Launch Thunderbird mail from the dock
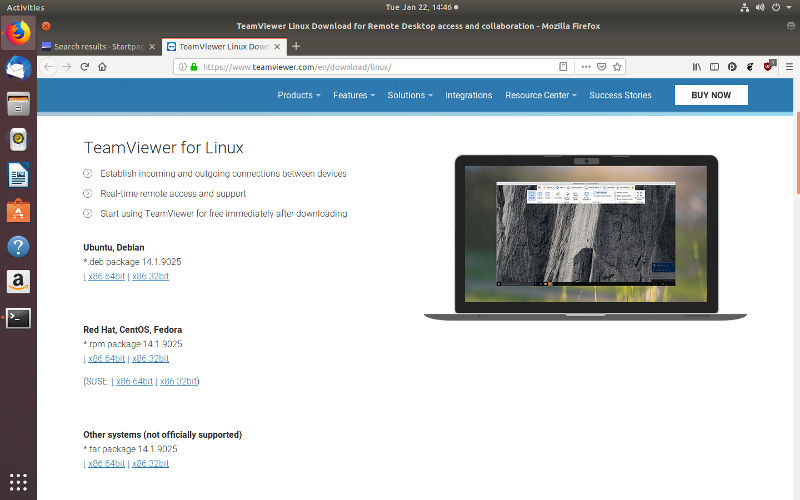 pos(18,68)
